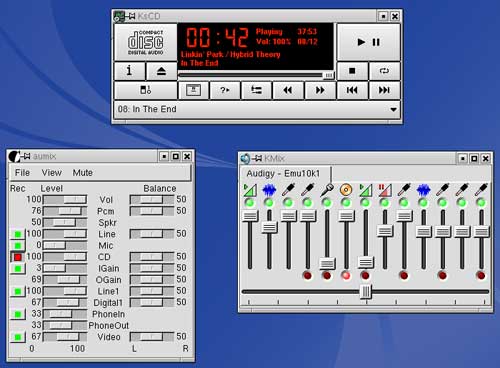The height and width of the screenshot is (368, 500).
Task: Toggle the PhoneIn record button in aumix
Action: click(x=18, y=314)
